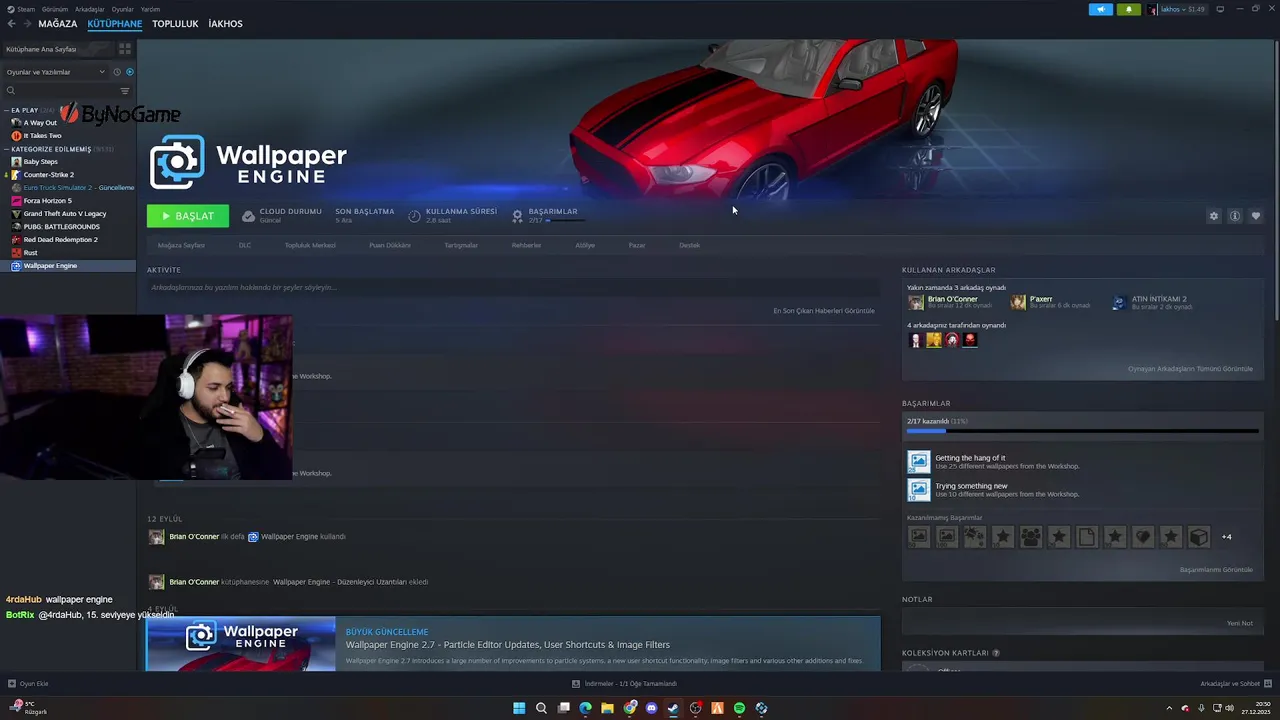Screen dimensions: 1280x720
Task: Open the Pazar link
Action: pos(637,245)
